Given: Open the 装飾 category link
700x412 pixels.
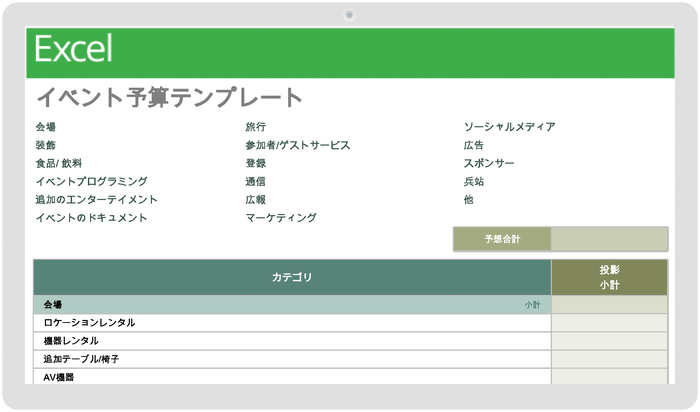Looking at the screenshot, I should click(46, 145).
